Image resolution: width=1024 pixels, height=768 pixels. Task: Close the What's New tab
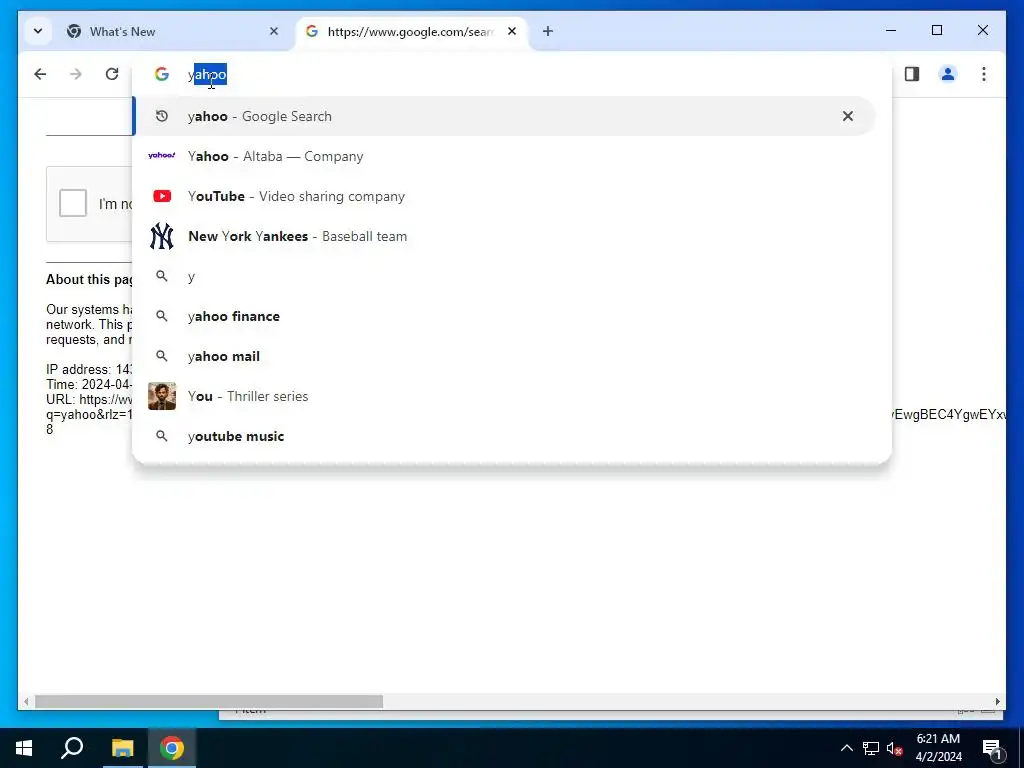[274, 31]
